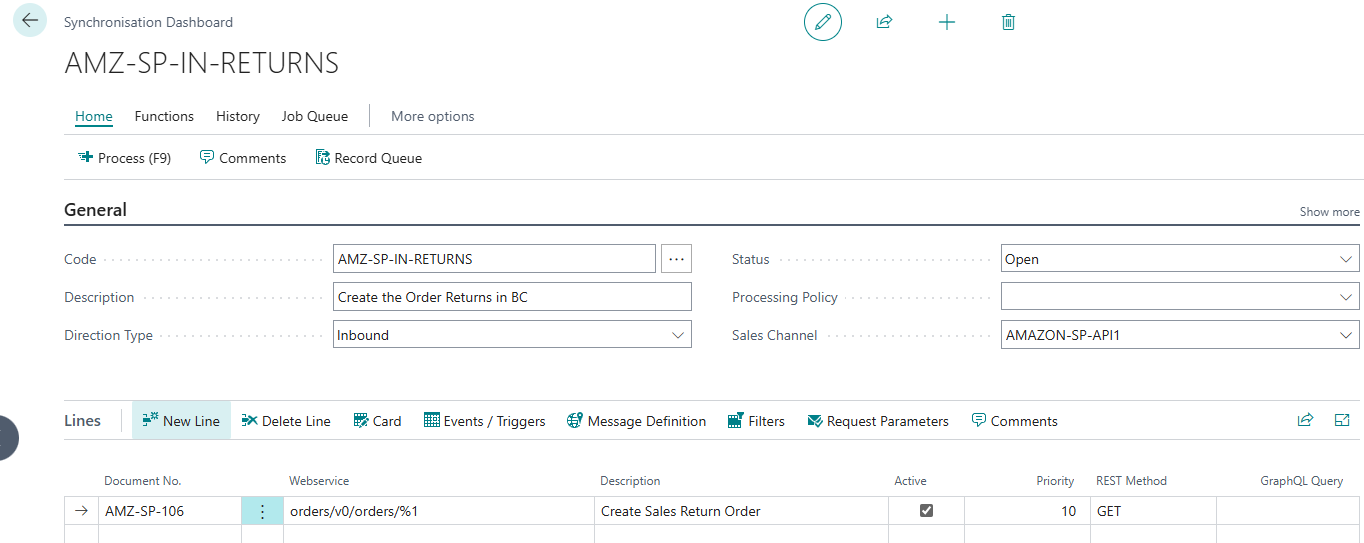
Task: Click the back arrow button
Action: pyautogui.click(x=29, y=20)
